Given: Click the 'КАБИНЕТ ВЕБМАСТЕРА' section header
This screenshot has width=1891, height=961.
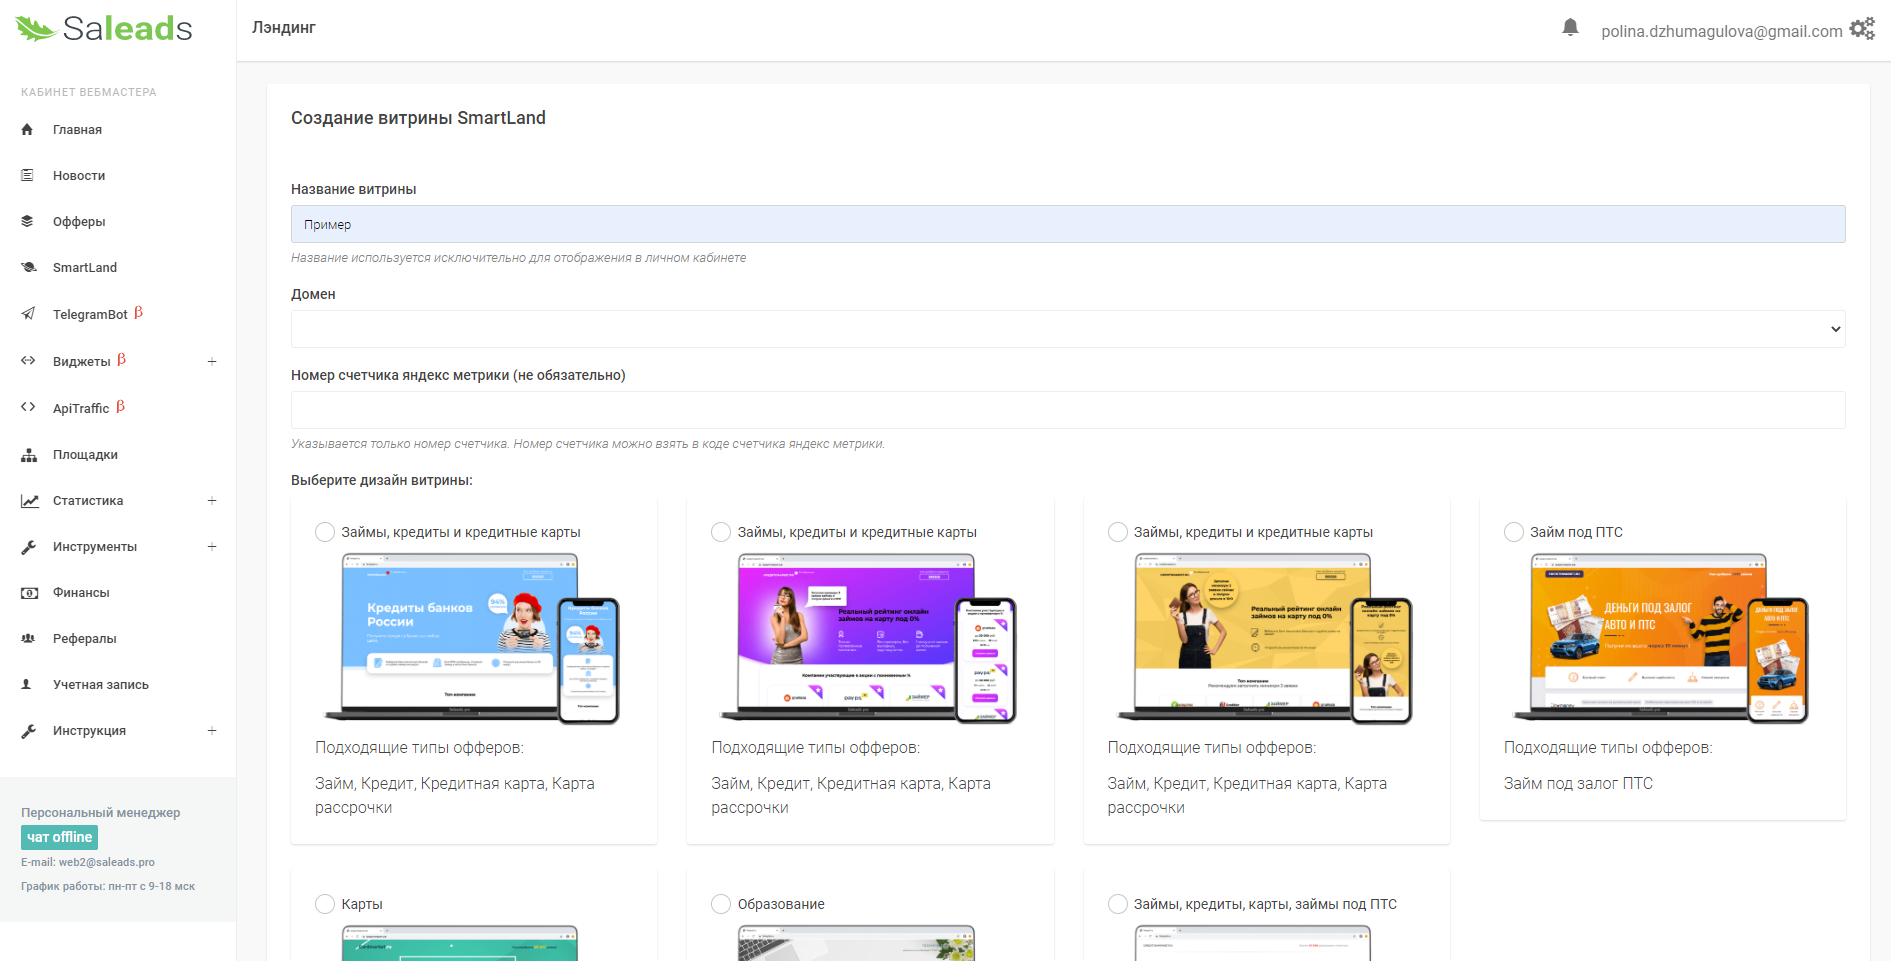Looking at the screenshot, I should point(89,92).
